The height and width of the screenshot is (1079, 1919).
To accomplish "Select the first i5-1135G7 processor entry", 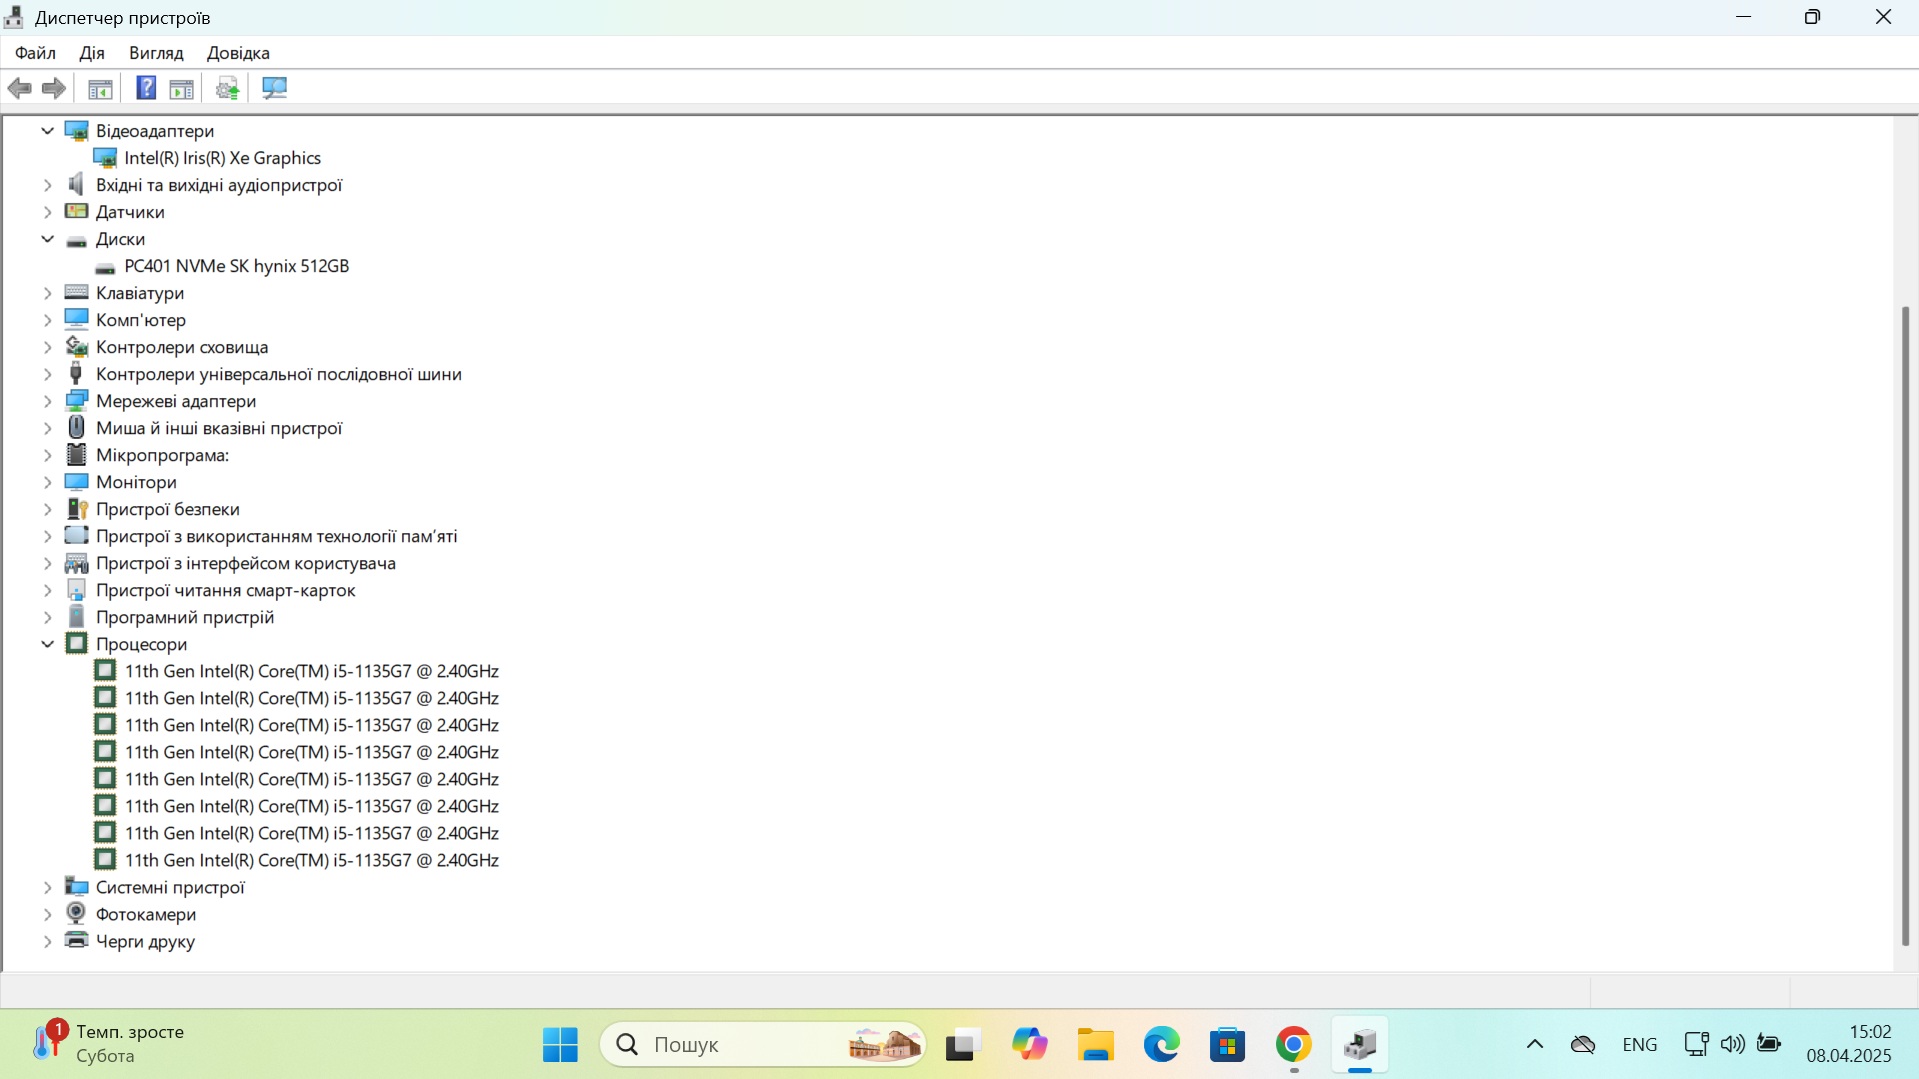I will click(311, 671).
